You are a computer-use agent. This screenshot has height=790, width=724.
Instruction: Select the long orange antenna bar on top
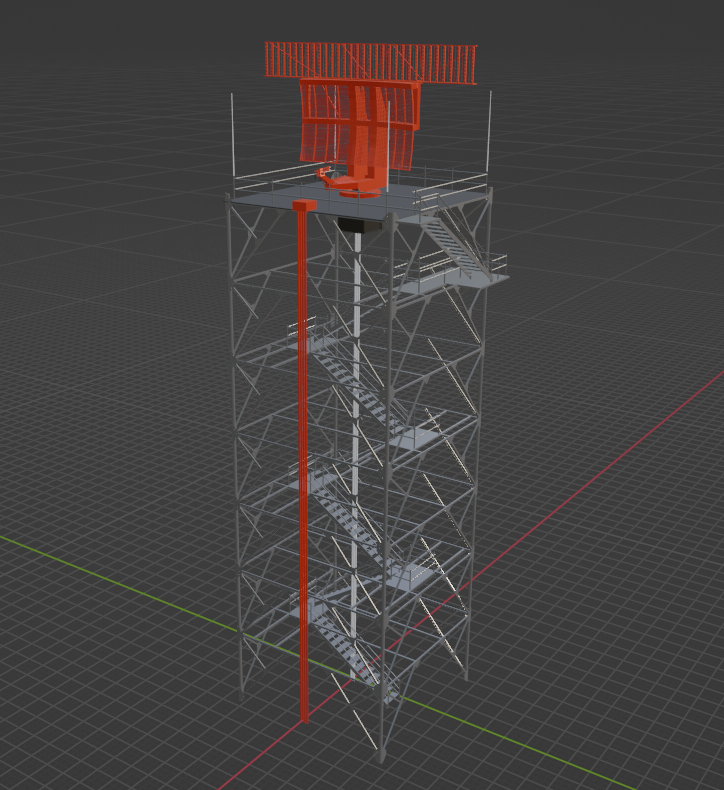coord(371,63)
